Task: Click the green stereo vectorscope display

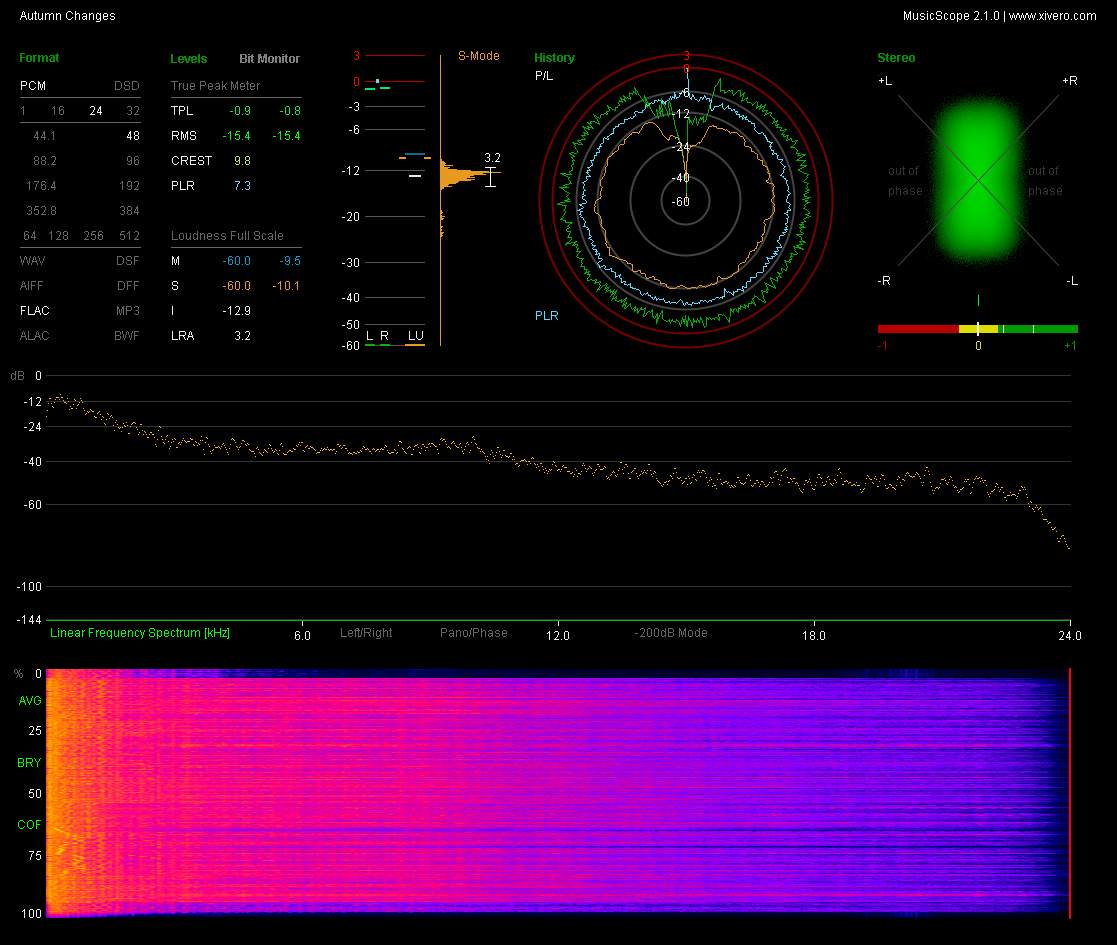Action: point(977,181)
